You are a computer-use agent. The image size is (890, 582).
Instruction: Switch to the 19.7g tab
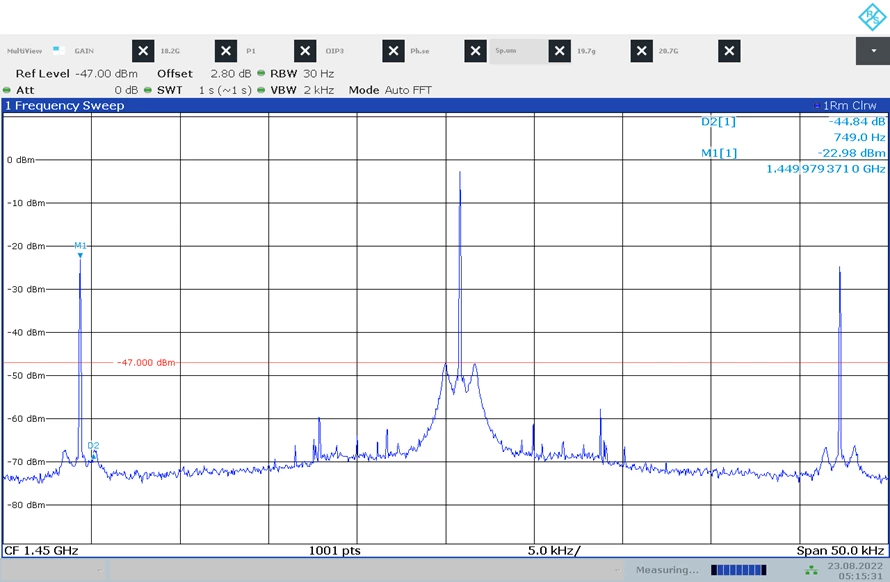coord(586,51)
